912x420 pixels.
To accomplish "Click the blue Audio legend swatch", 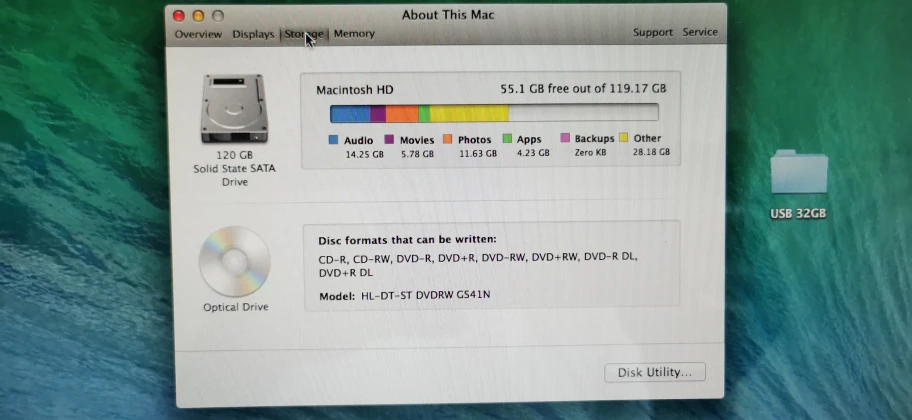I will [333, 139].
